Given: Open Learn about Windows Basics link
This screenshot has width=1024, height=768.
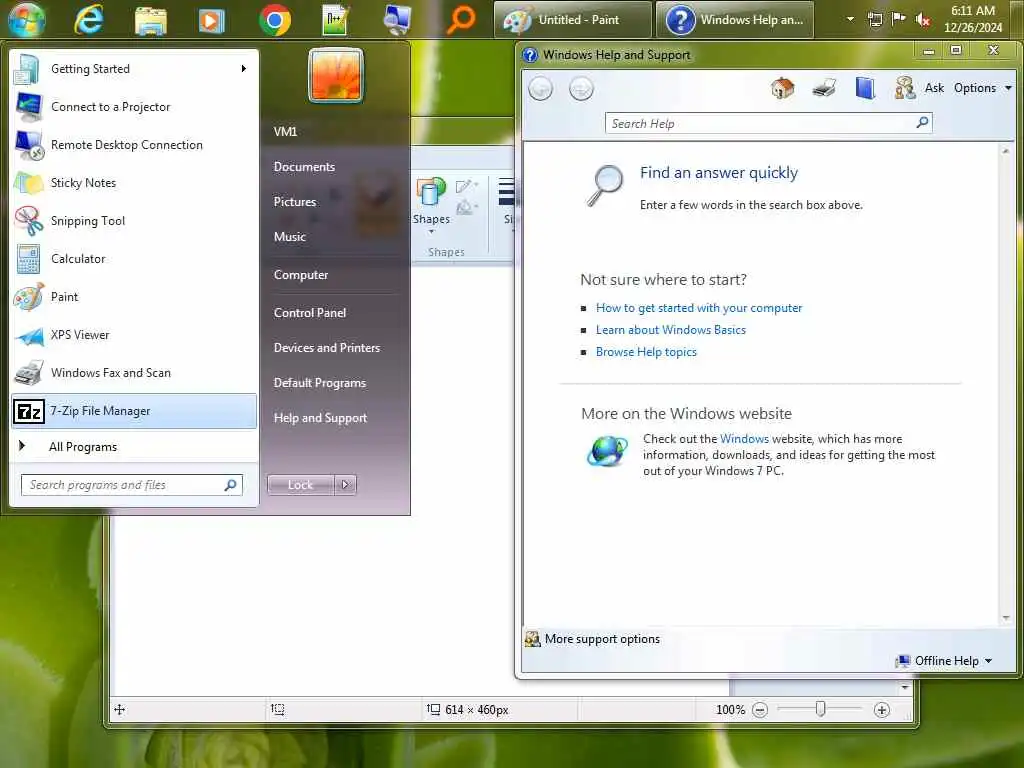Looking at the screenshot, I should coord(671,330).
